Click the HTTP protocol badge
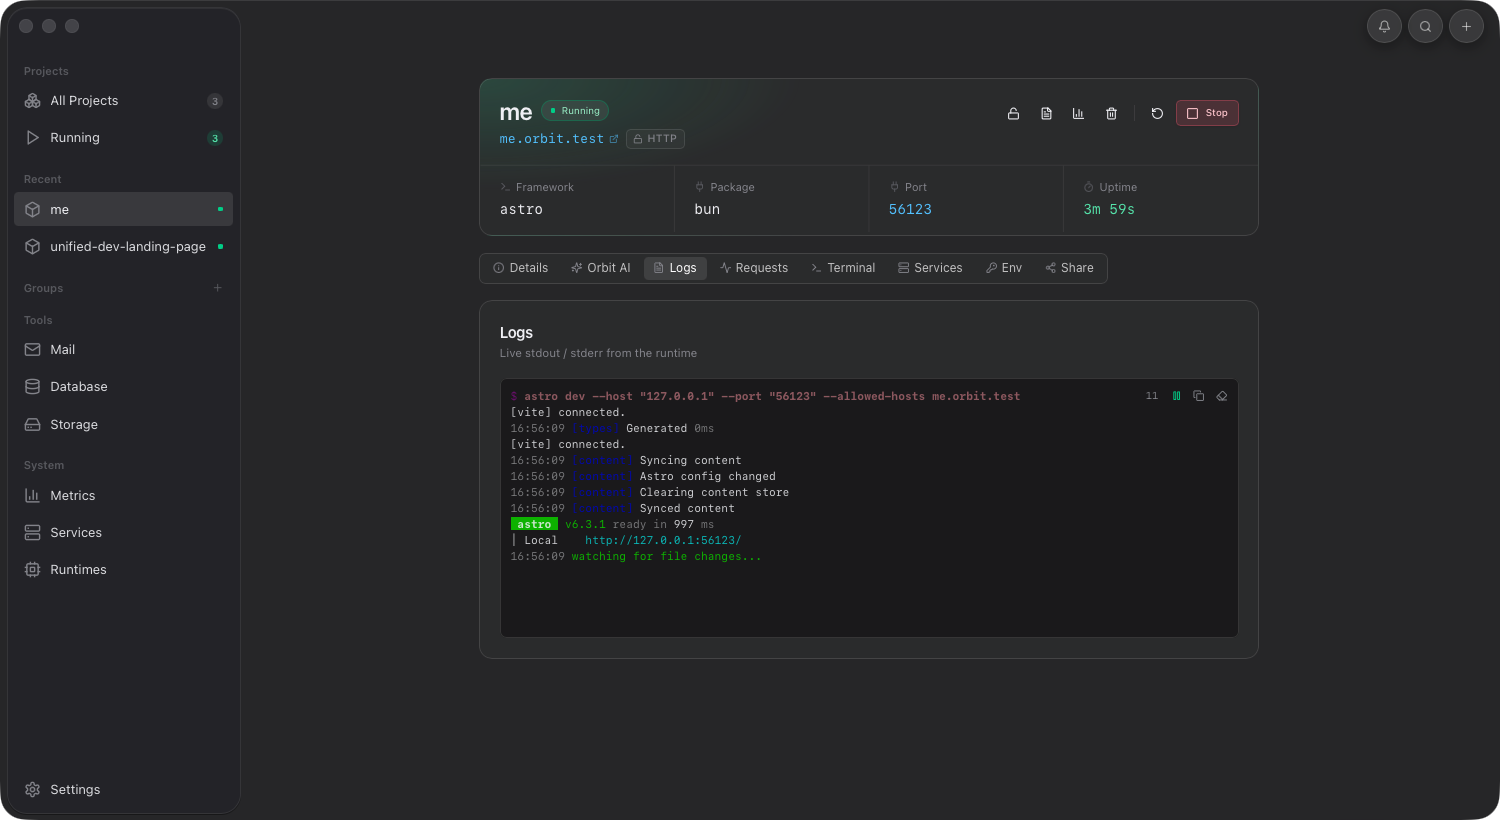This screenshot has width=1500, height=820. tap(655, 139)
